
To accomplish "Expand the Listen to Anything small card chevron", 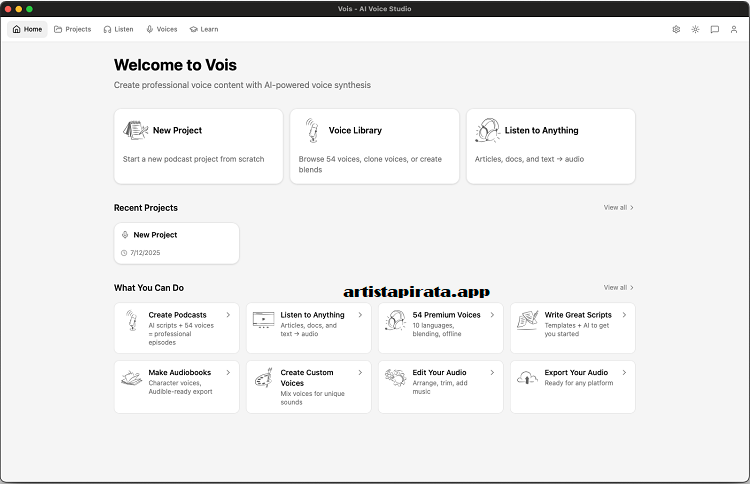I will [360, 315].
